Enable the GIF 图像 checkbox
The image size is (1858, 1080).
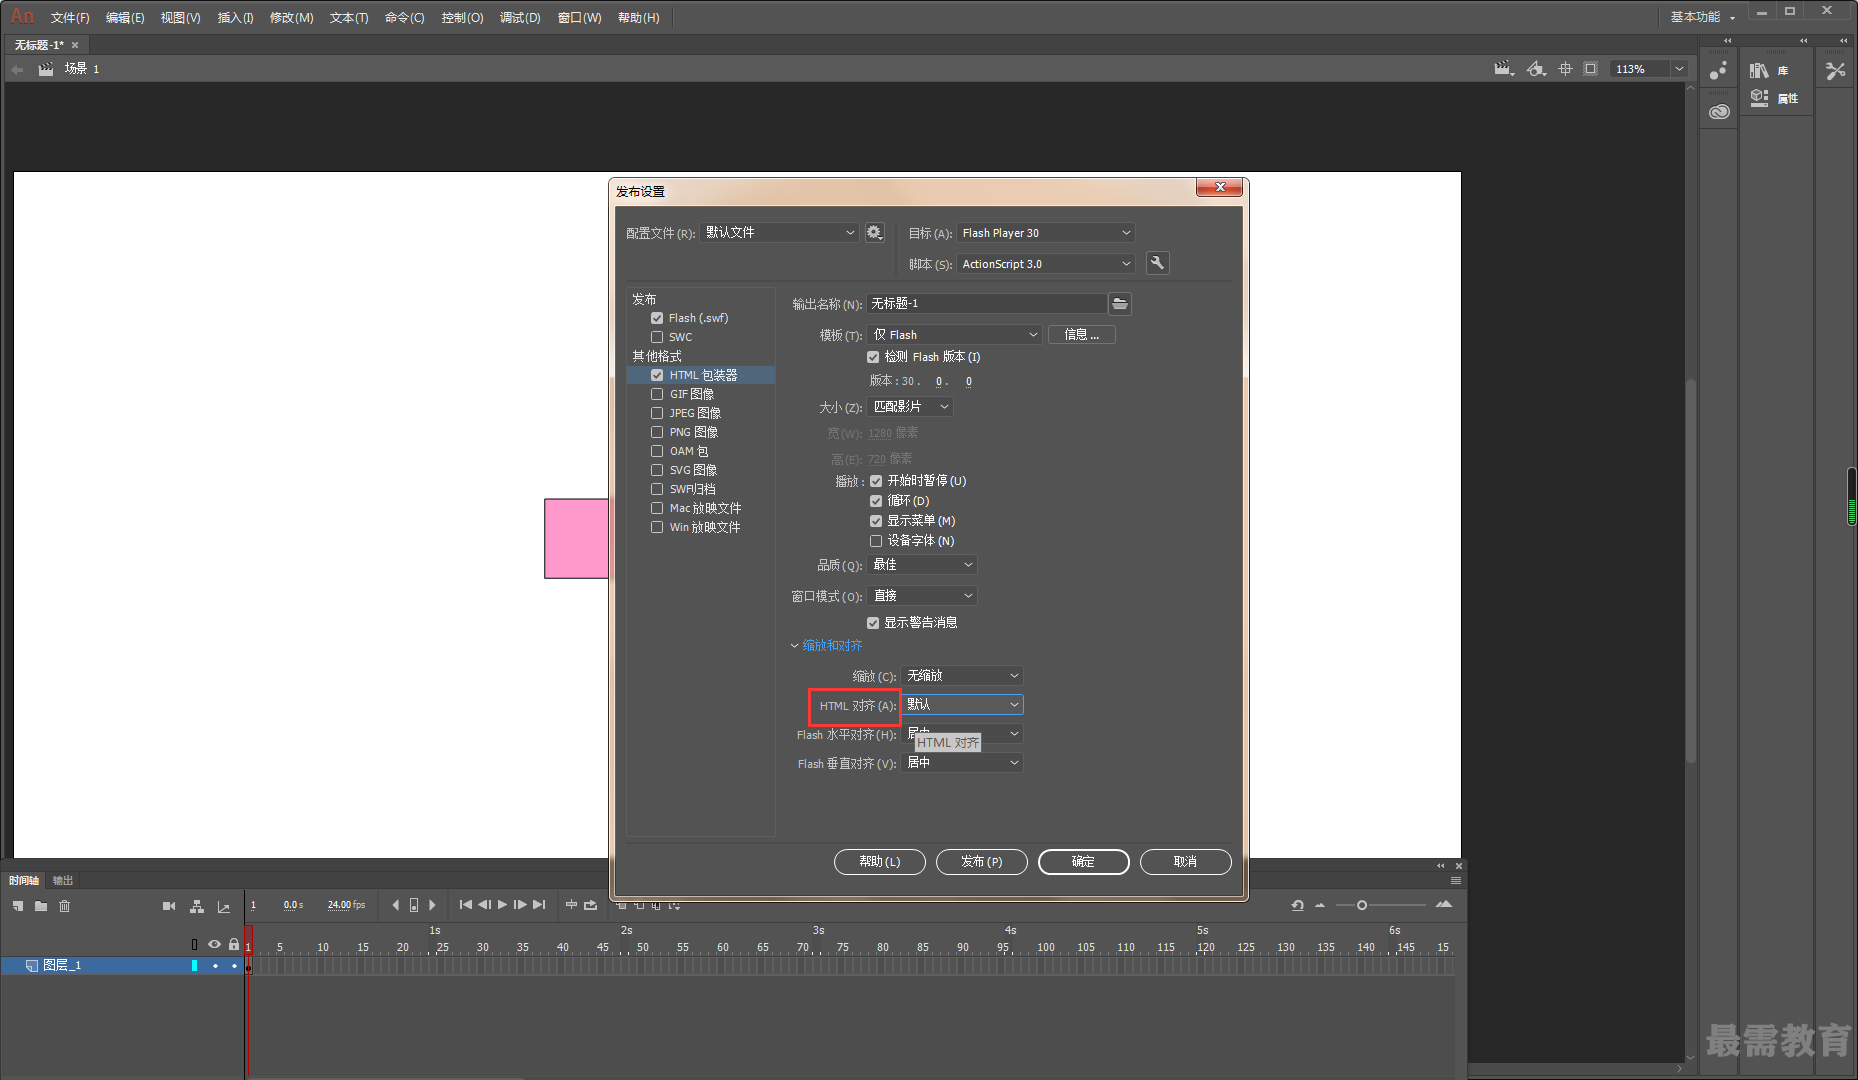(657, 394)
